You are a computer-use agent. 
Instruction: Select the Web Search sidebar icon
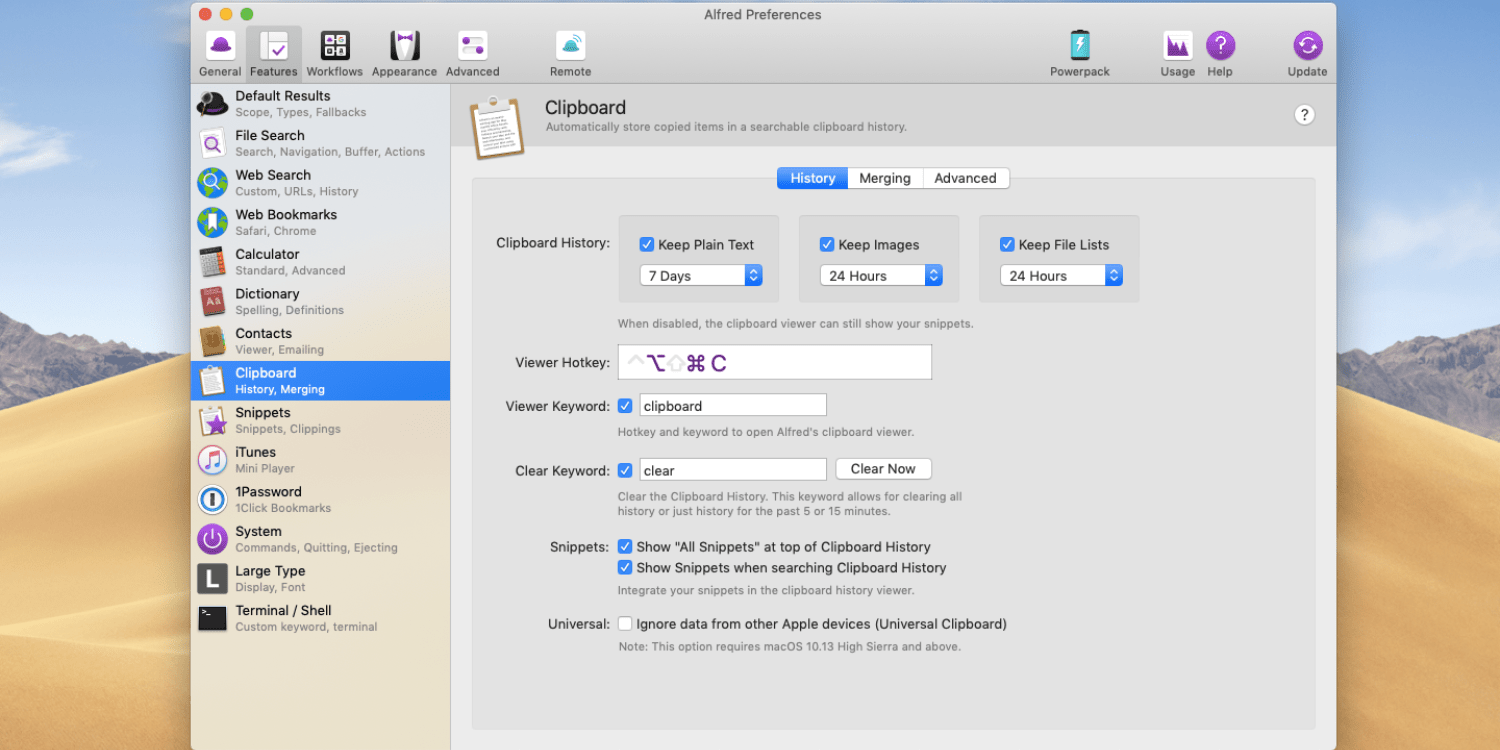[x=212, y=182]
